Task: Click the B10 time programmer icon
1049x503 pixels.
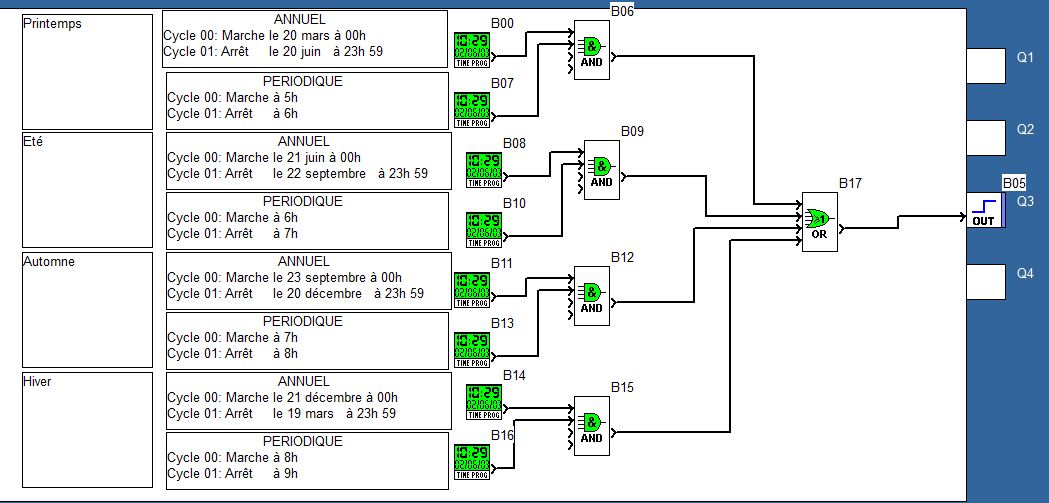Action: point(484,229)
